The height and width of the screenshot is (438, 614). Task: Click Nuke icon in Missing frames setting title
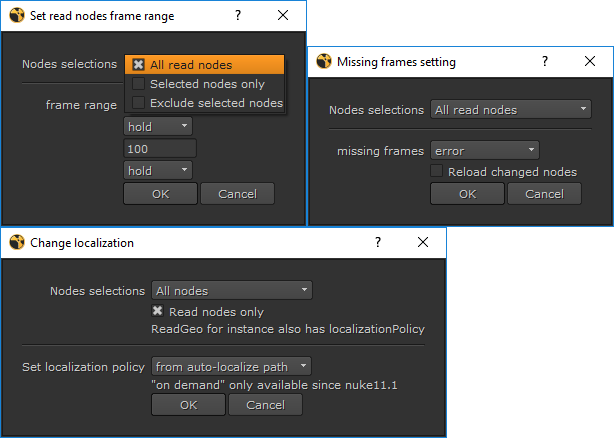(323, 62)
